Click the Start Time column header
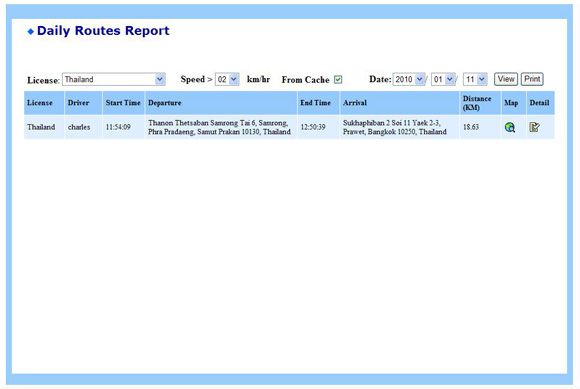Image resolution: width=580 pixels, height=389 pixels. (123, 103)
